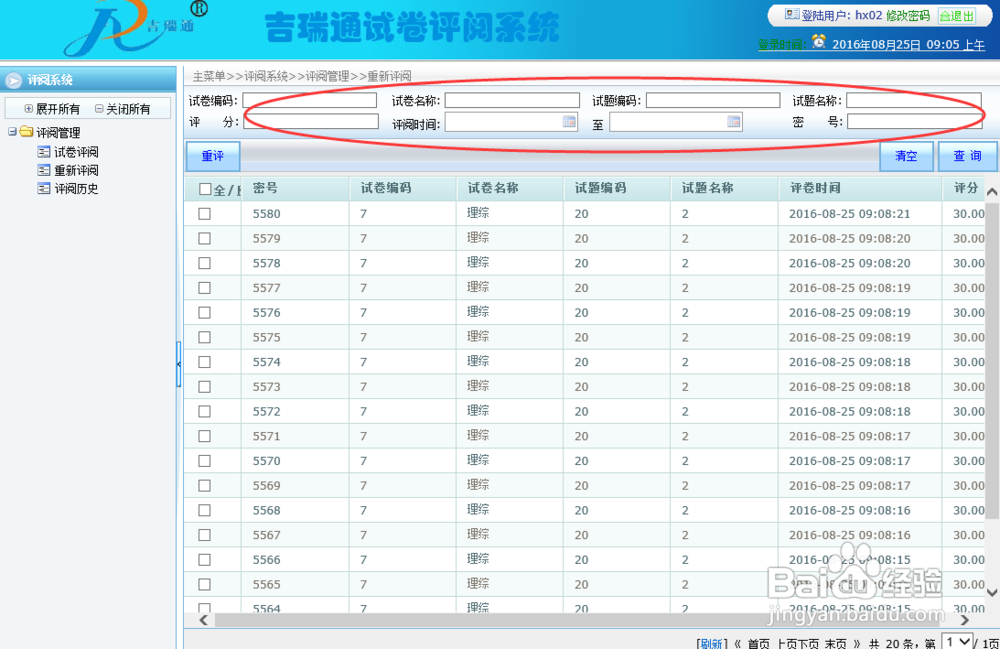Click the logout (退出) icon at top right
Viewport: 1000px width, 649px height.
tap(944, 15)
